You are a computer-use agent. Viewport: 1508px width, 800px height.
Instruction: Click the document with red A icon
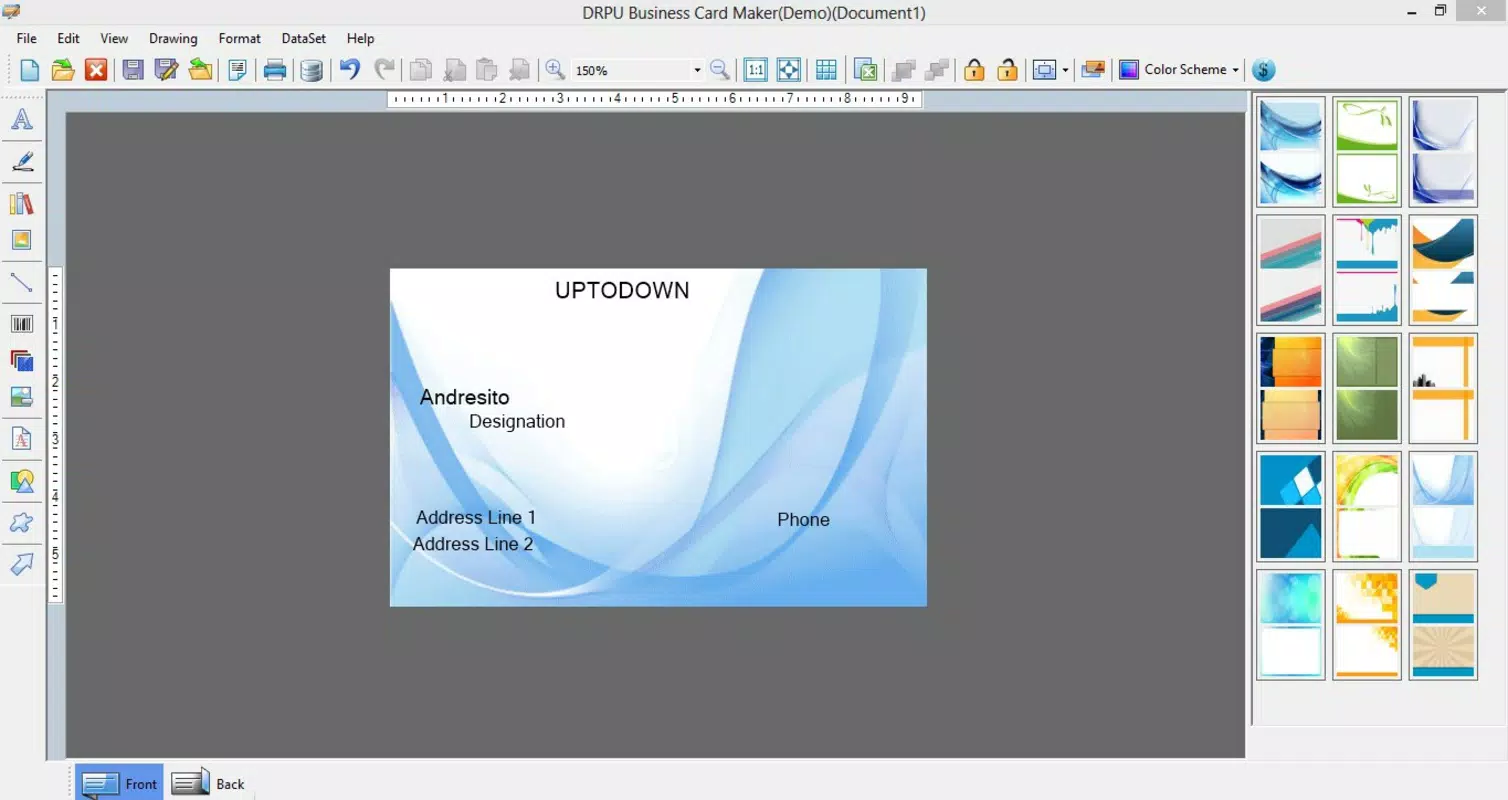point(21,439)
